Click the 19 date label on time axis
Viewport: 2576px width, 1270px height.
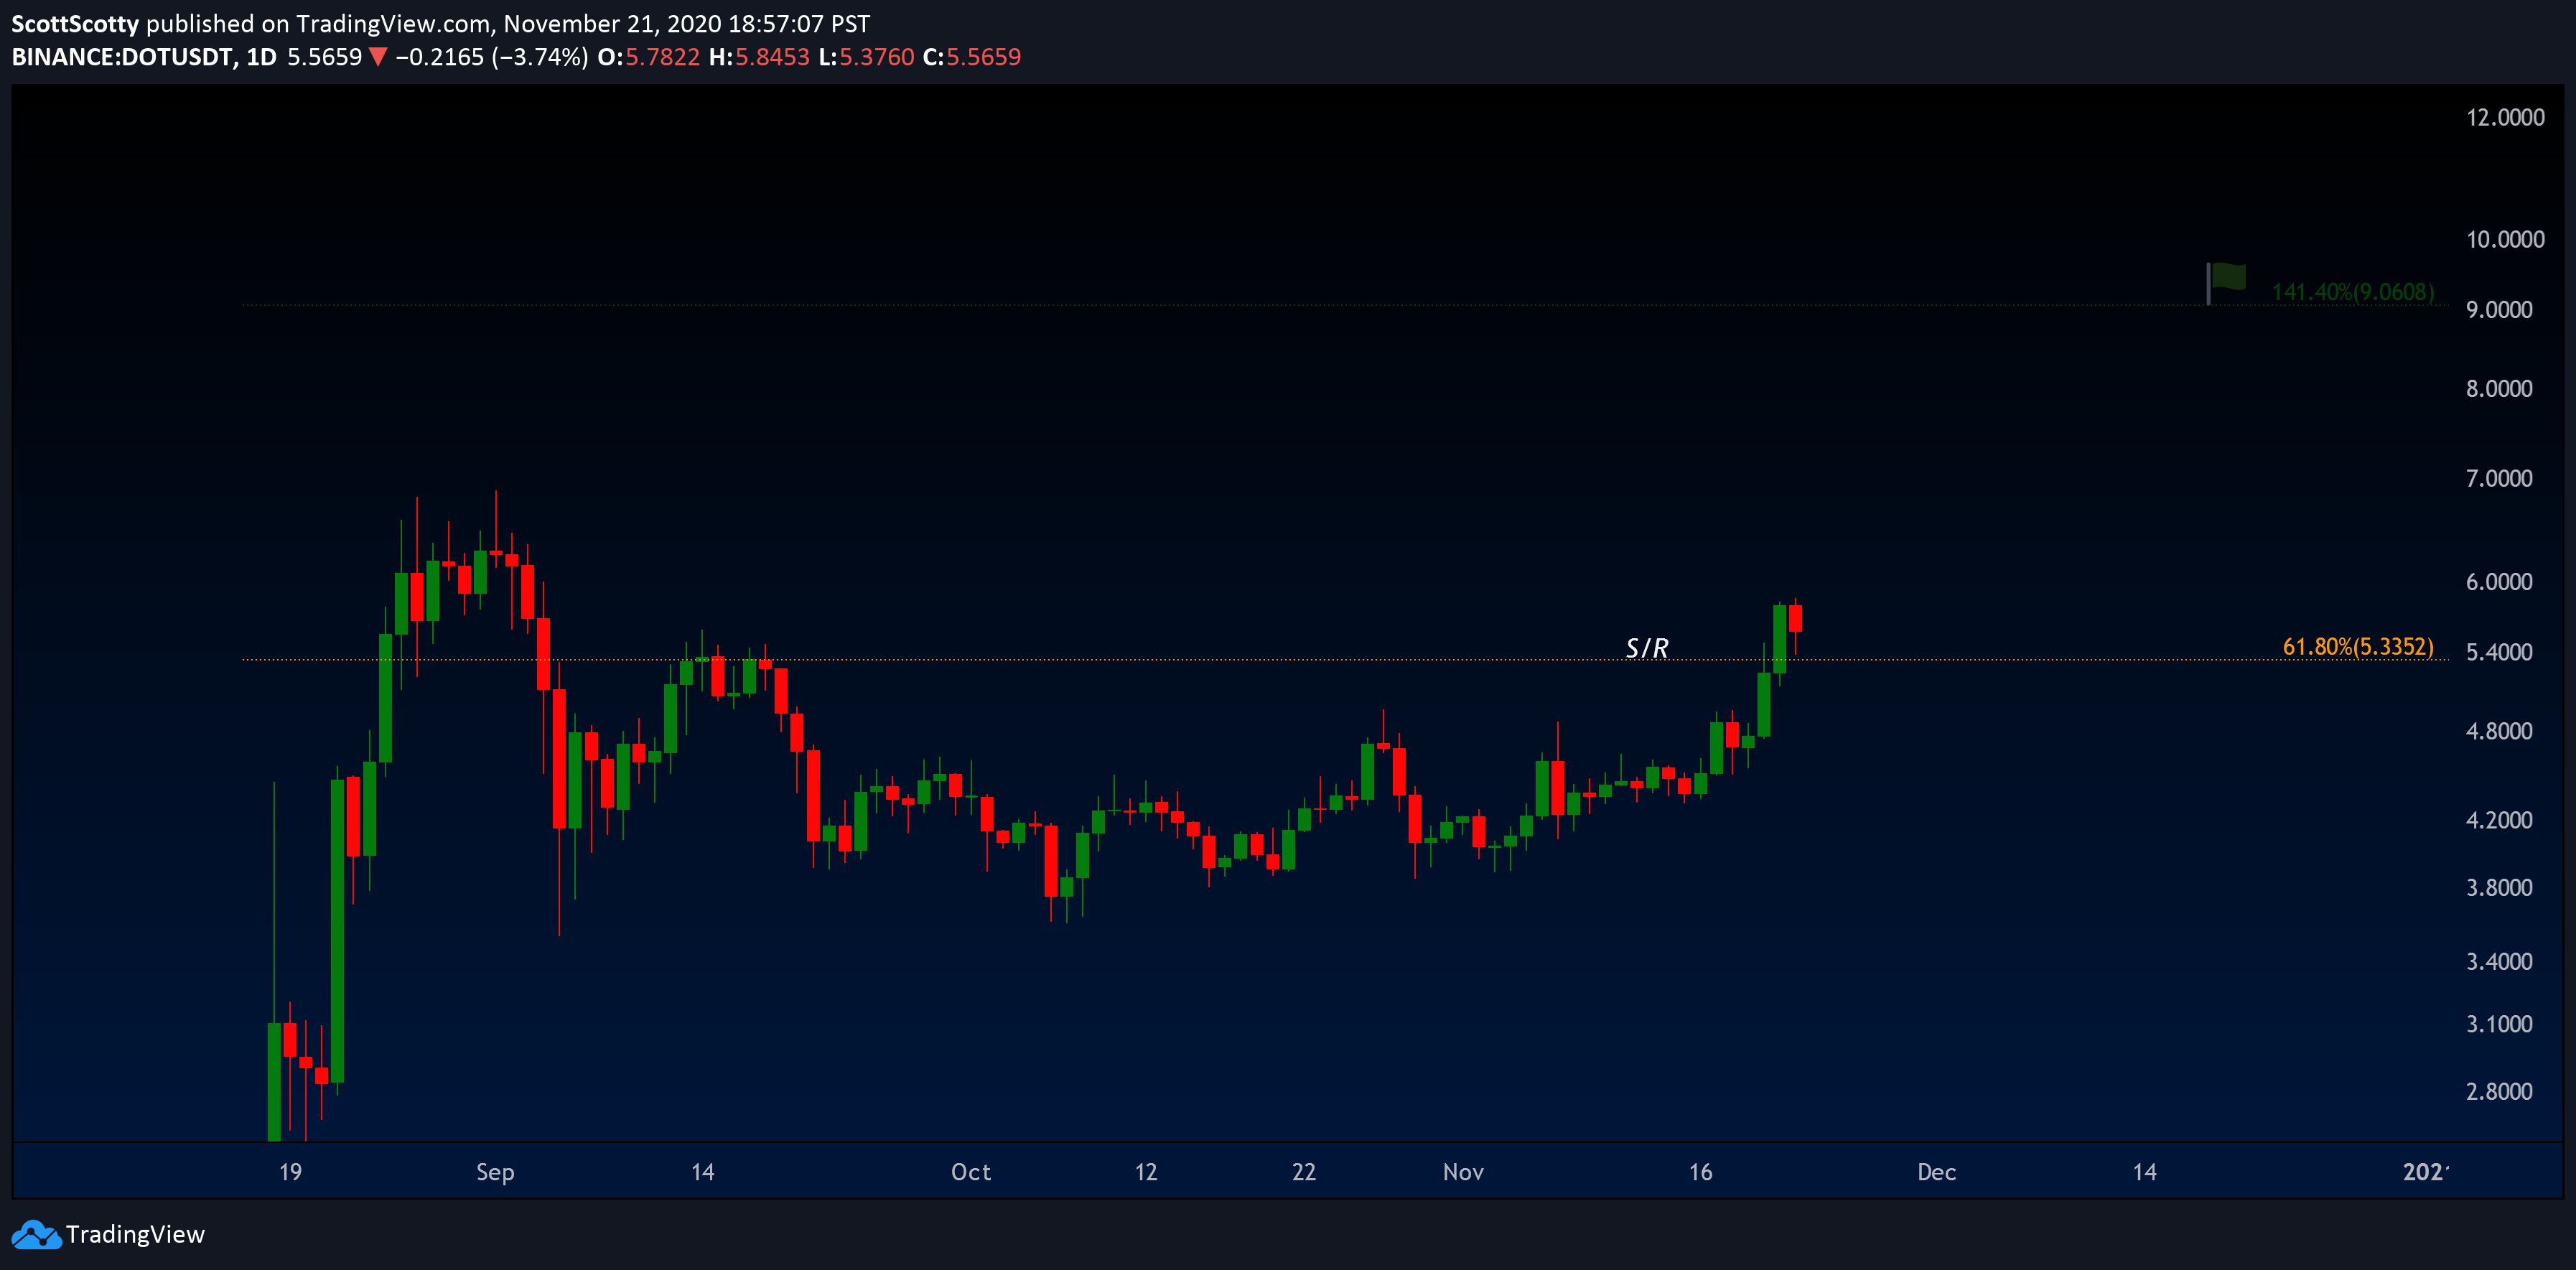point(290,1173)
